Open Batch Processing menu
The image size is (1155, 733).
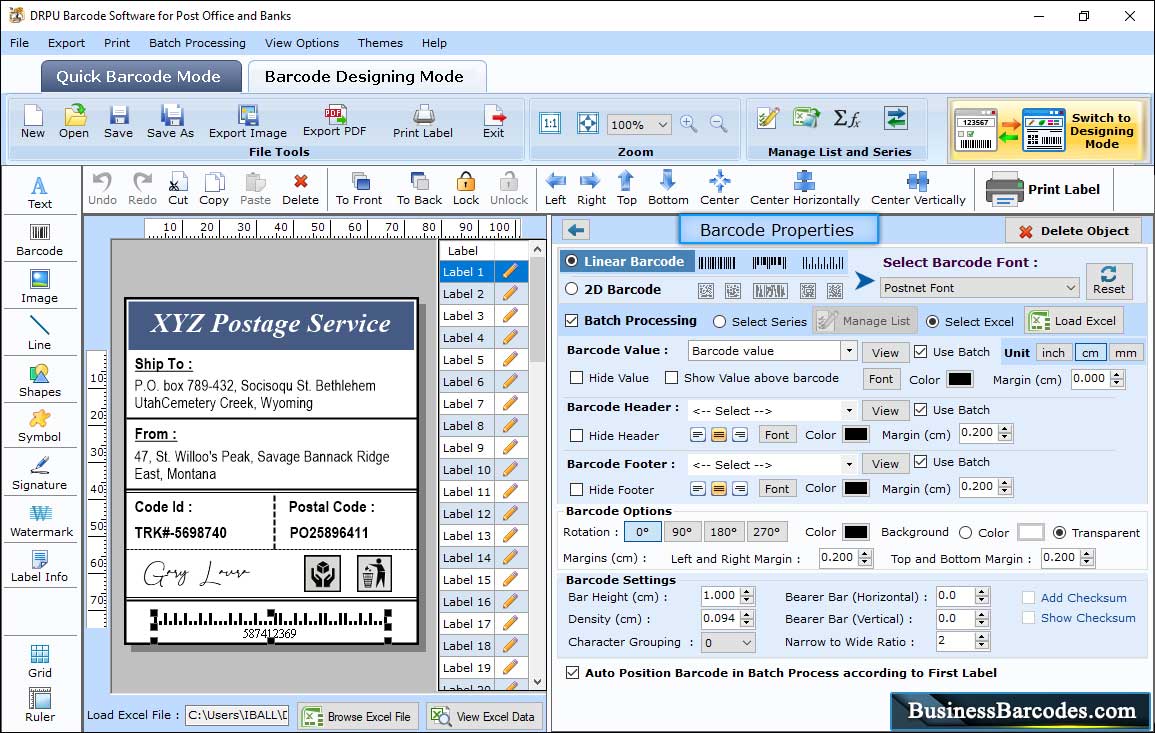197,43
